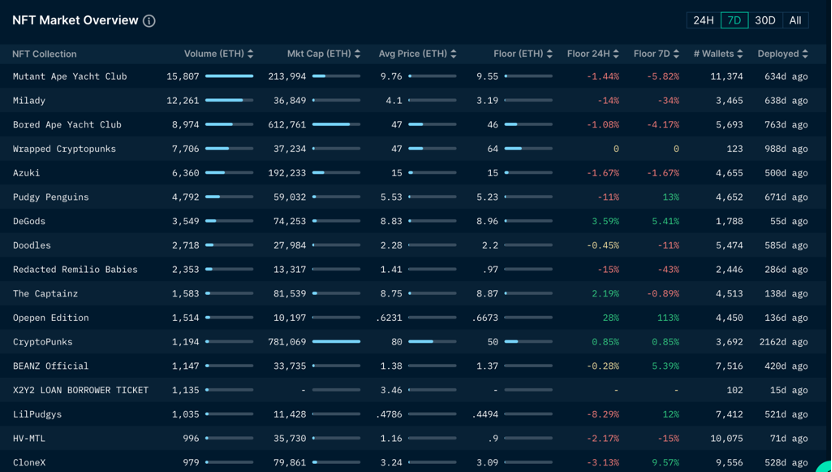Click Mutant Ape Yacht Club volume bar
The width and height of the screenshot is (832, 472).
point(229,76)
